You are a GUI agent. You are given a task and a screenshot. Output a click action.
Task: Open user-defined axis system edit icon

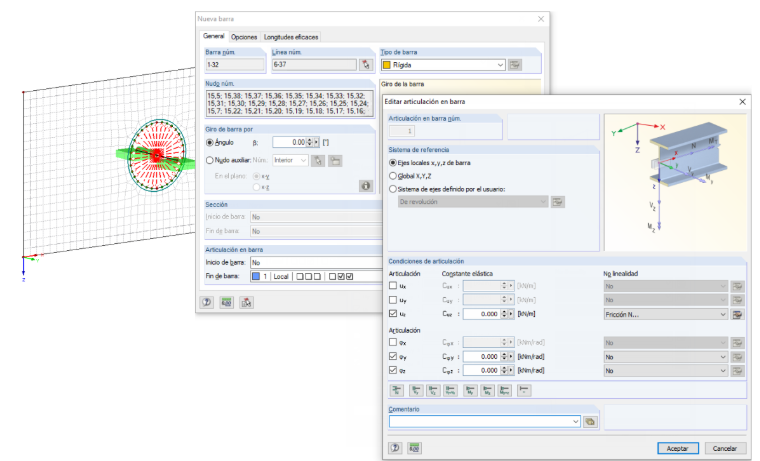click(557, 202)
